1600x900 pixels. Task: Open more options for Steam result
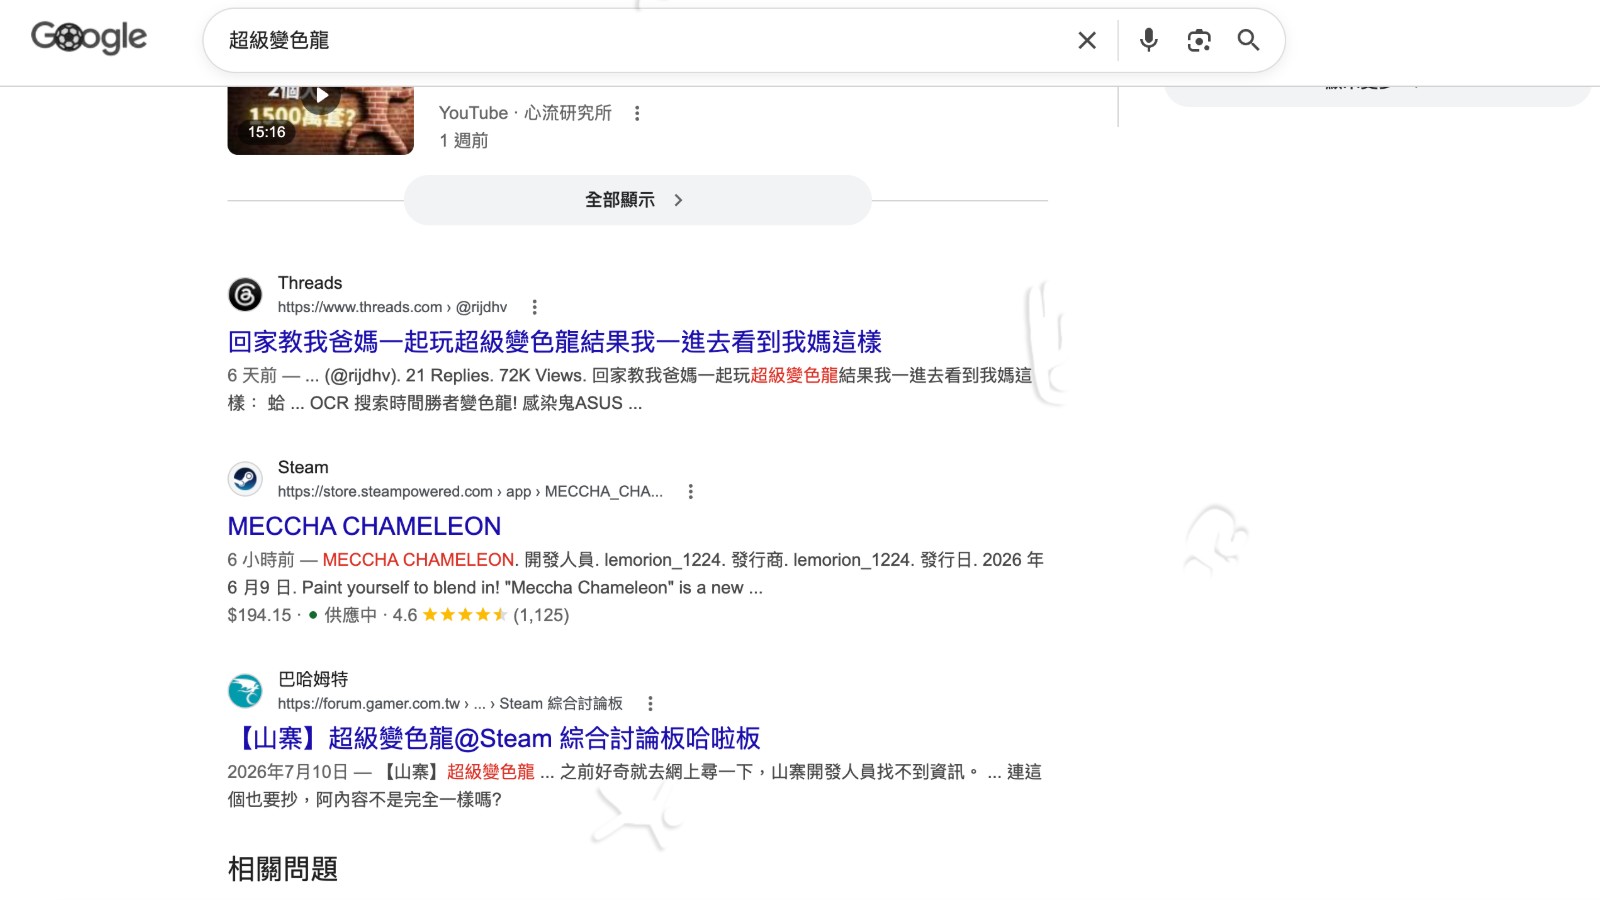coord(690,491)
